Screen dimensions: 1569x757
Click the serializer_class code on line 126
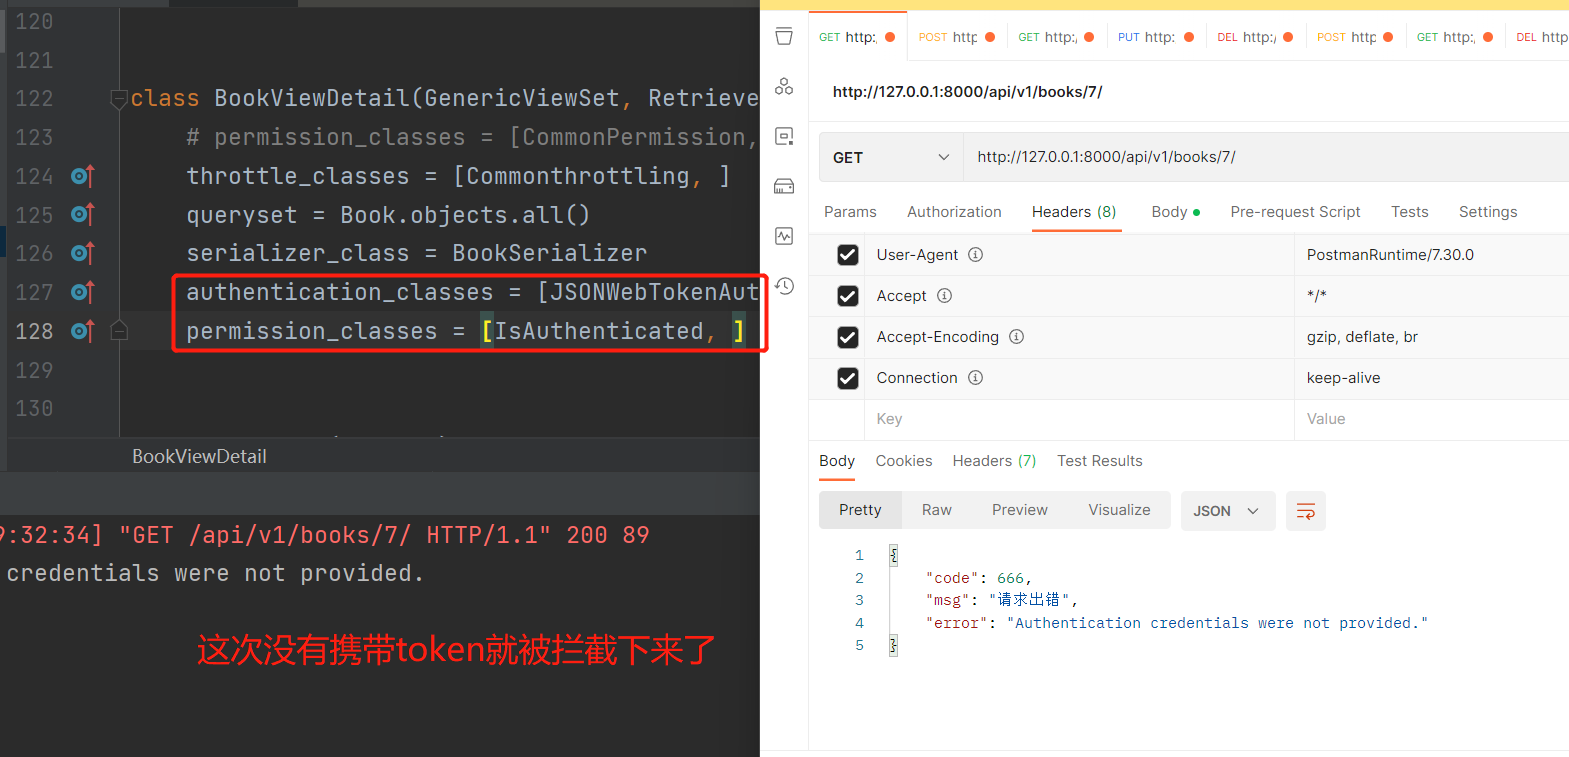click(x=416, y=253)
